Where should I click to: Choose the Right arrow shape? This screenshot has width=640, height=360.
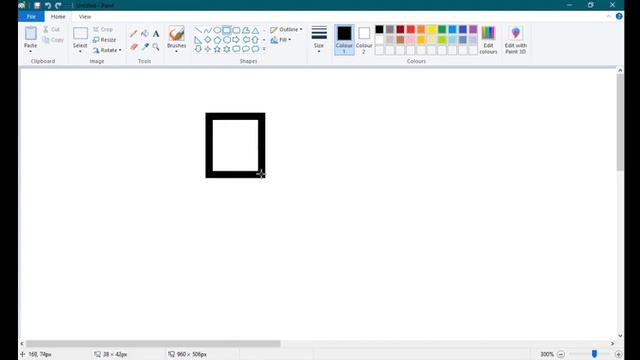click(x=236, y=40)
